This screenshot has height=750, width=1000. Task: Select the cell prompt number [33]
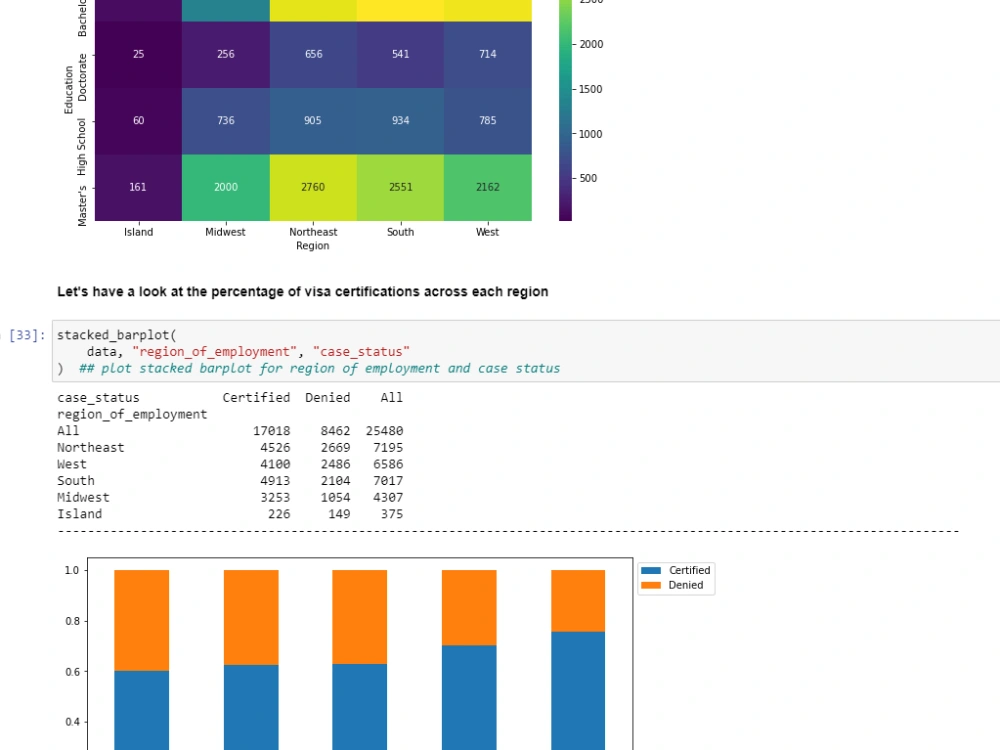(27, 335)
